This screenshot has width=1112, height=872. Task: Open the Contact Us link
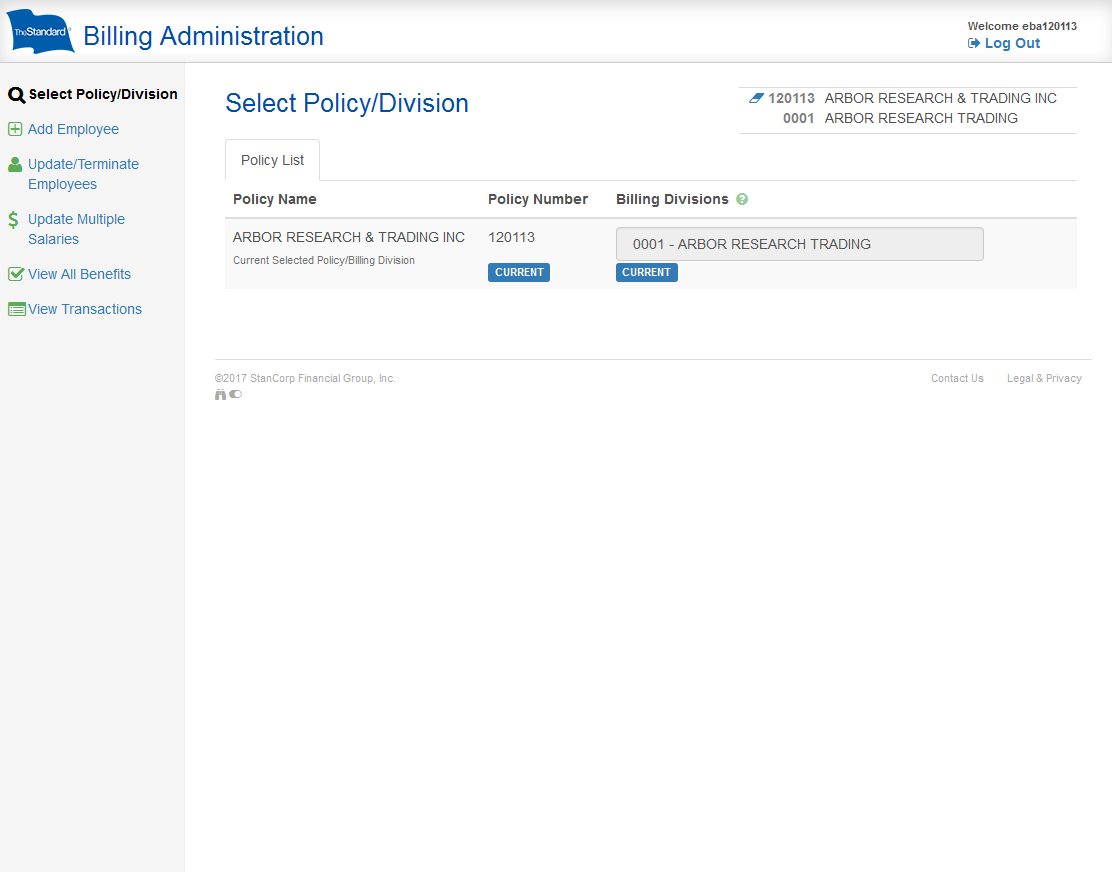coord(956,378)
